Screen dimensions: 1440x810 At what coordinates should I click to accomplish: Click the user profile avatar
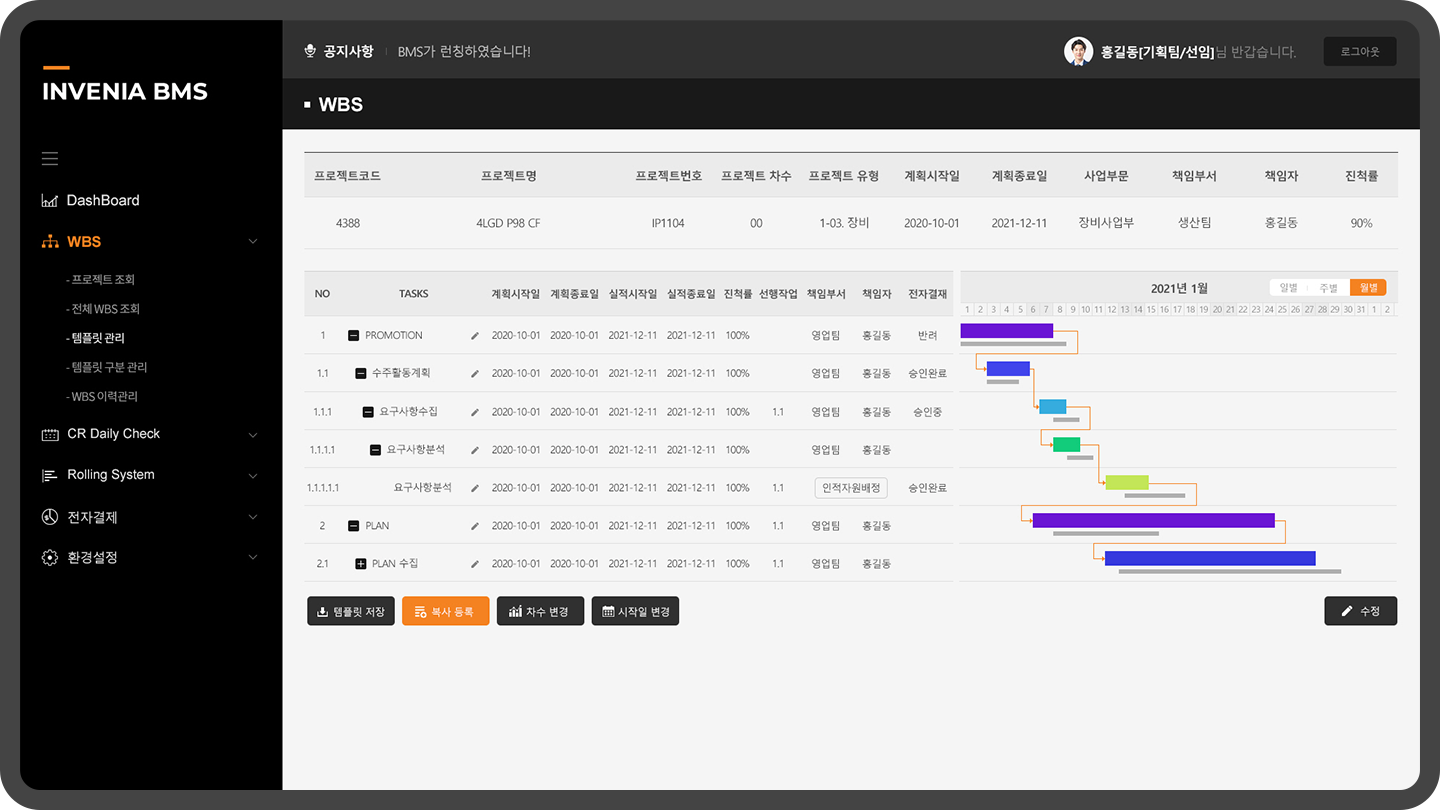point(1078,52)
